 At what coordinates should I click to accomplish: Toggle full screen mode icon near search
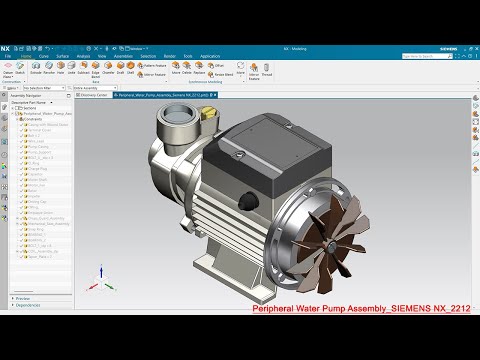point(457,56)
